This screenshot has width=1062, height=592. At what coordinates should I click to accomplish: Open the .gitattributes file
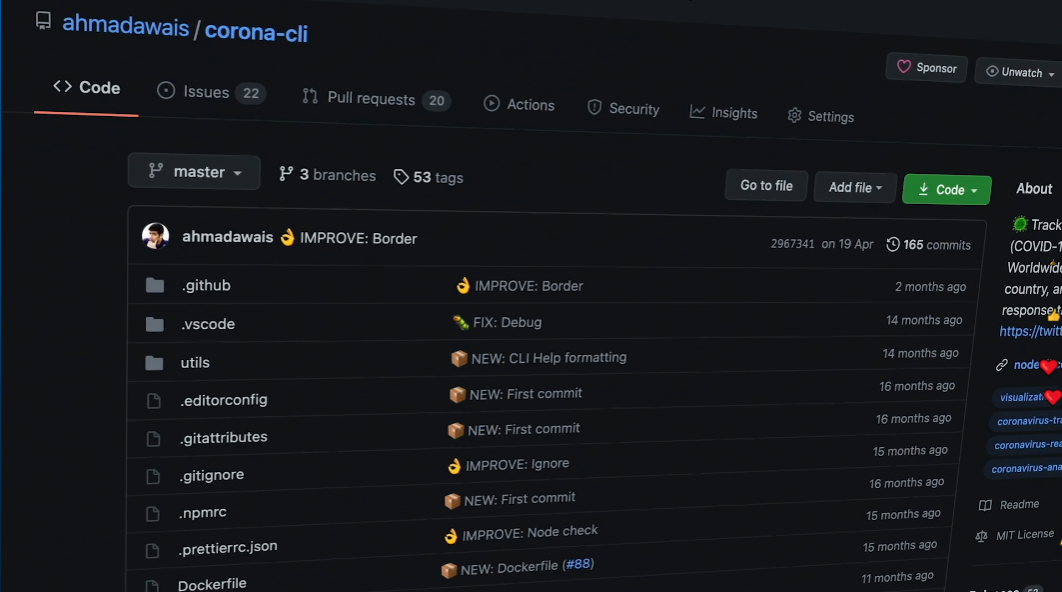click(x=223, y=438)
